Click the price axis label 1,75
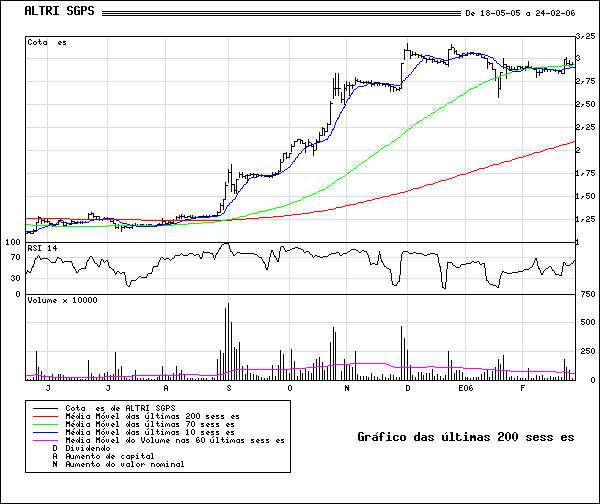 pos(585,173)
